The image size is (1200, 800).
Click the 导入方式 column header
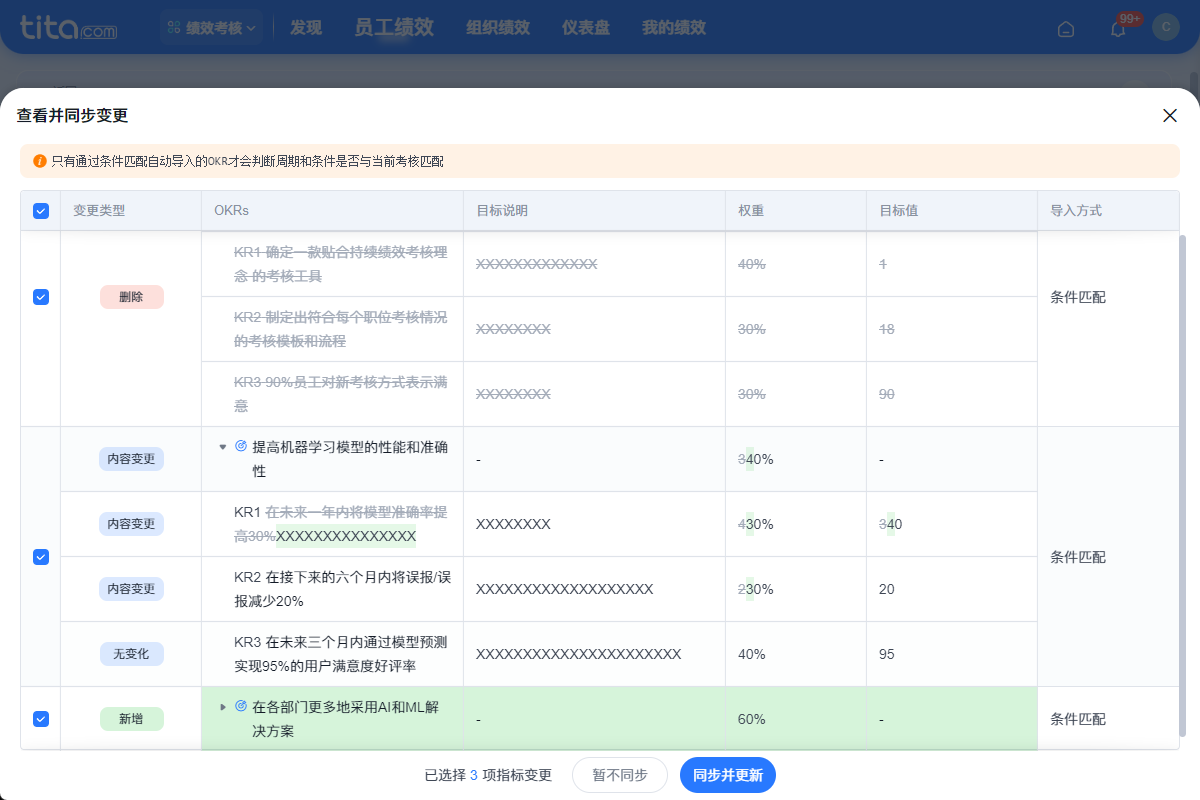tap(1076, 211)
